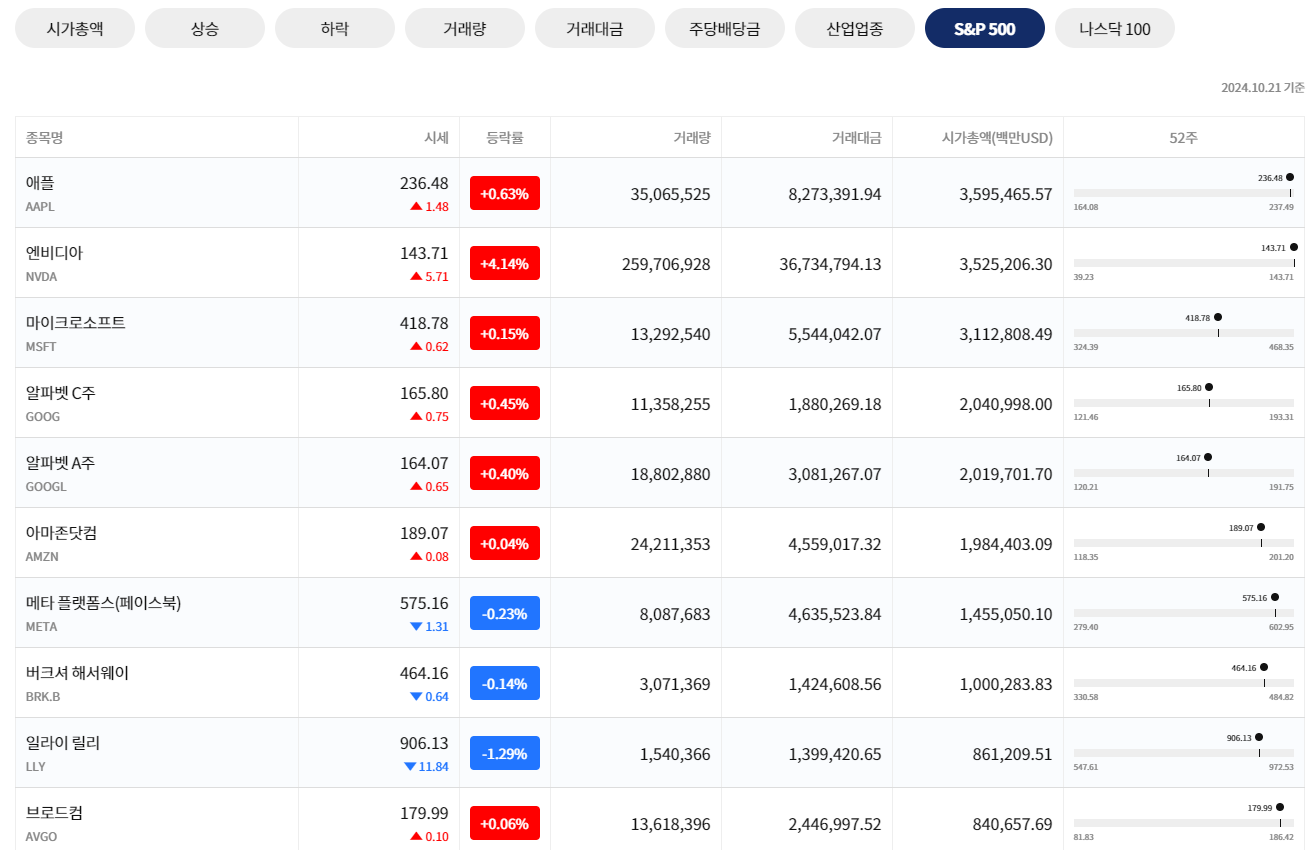Click Nvidia's trading value 36,734,794.13
Screen dimensions: 1309x850
(x=830, y=264)
